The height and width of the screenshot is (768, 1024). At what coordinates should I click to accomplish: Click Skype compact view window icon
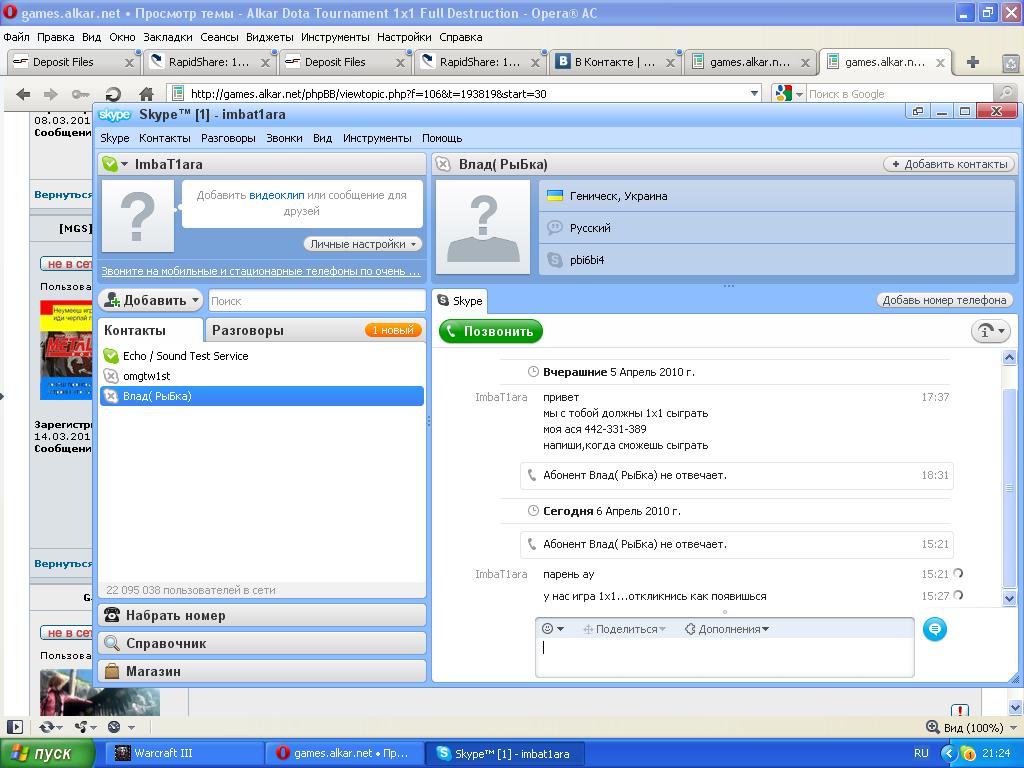918,112
